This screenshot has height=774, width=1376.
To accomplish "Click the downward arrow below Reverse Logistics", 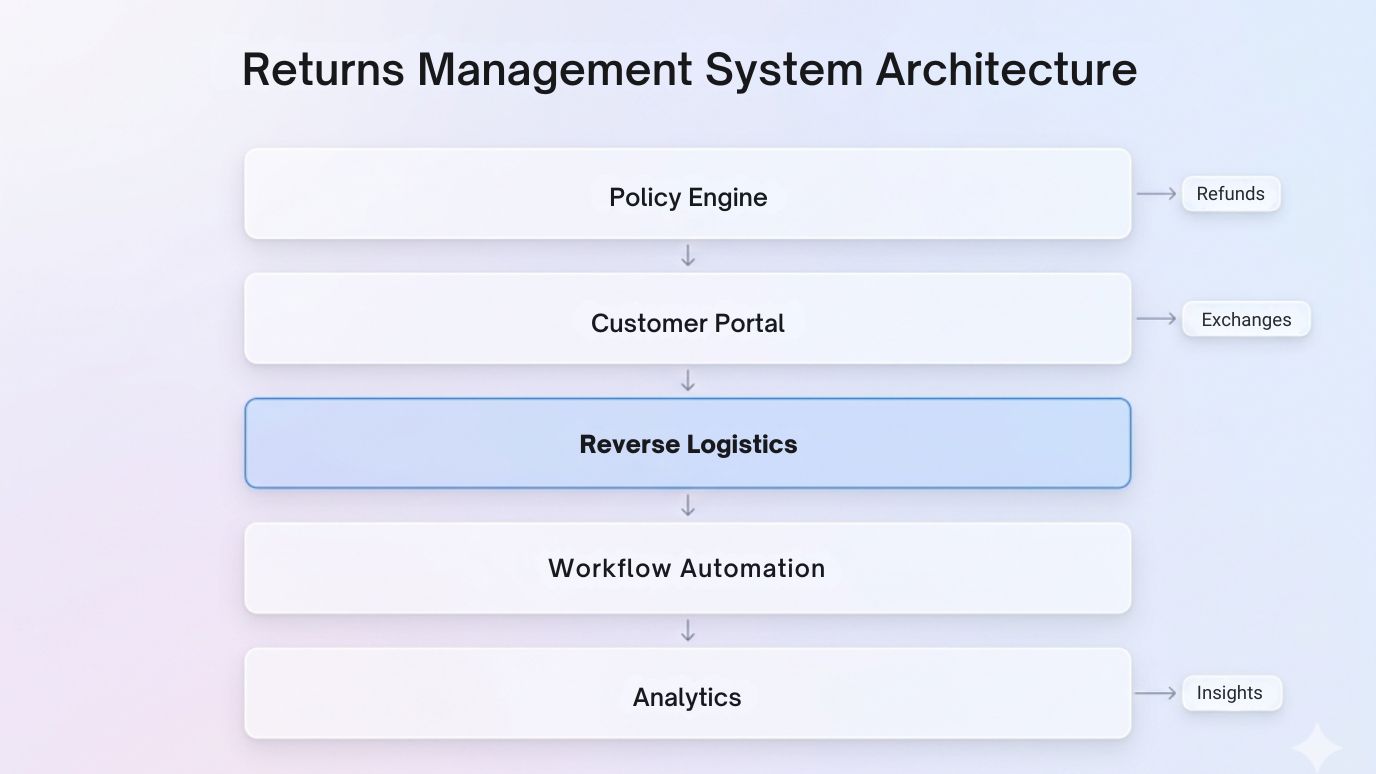I will tap(688, 506).
